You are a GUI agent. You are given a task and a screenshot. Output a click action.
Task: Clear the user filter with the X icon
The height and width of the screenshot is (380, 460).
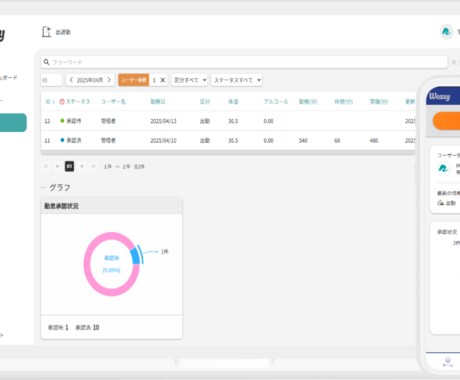click(163, 80)
